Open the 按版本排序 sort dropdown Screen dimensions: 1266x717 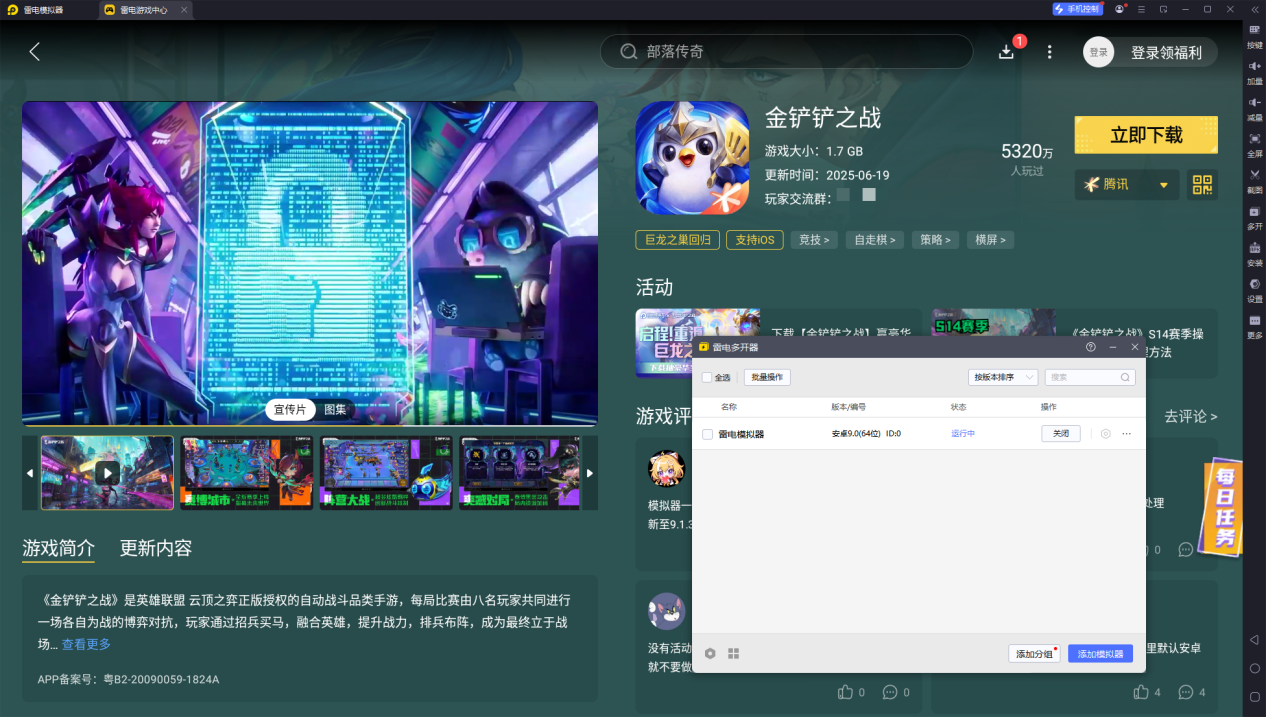pos(1003,377)
